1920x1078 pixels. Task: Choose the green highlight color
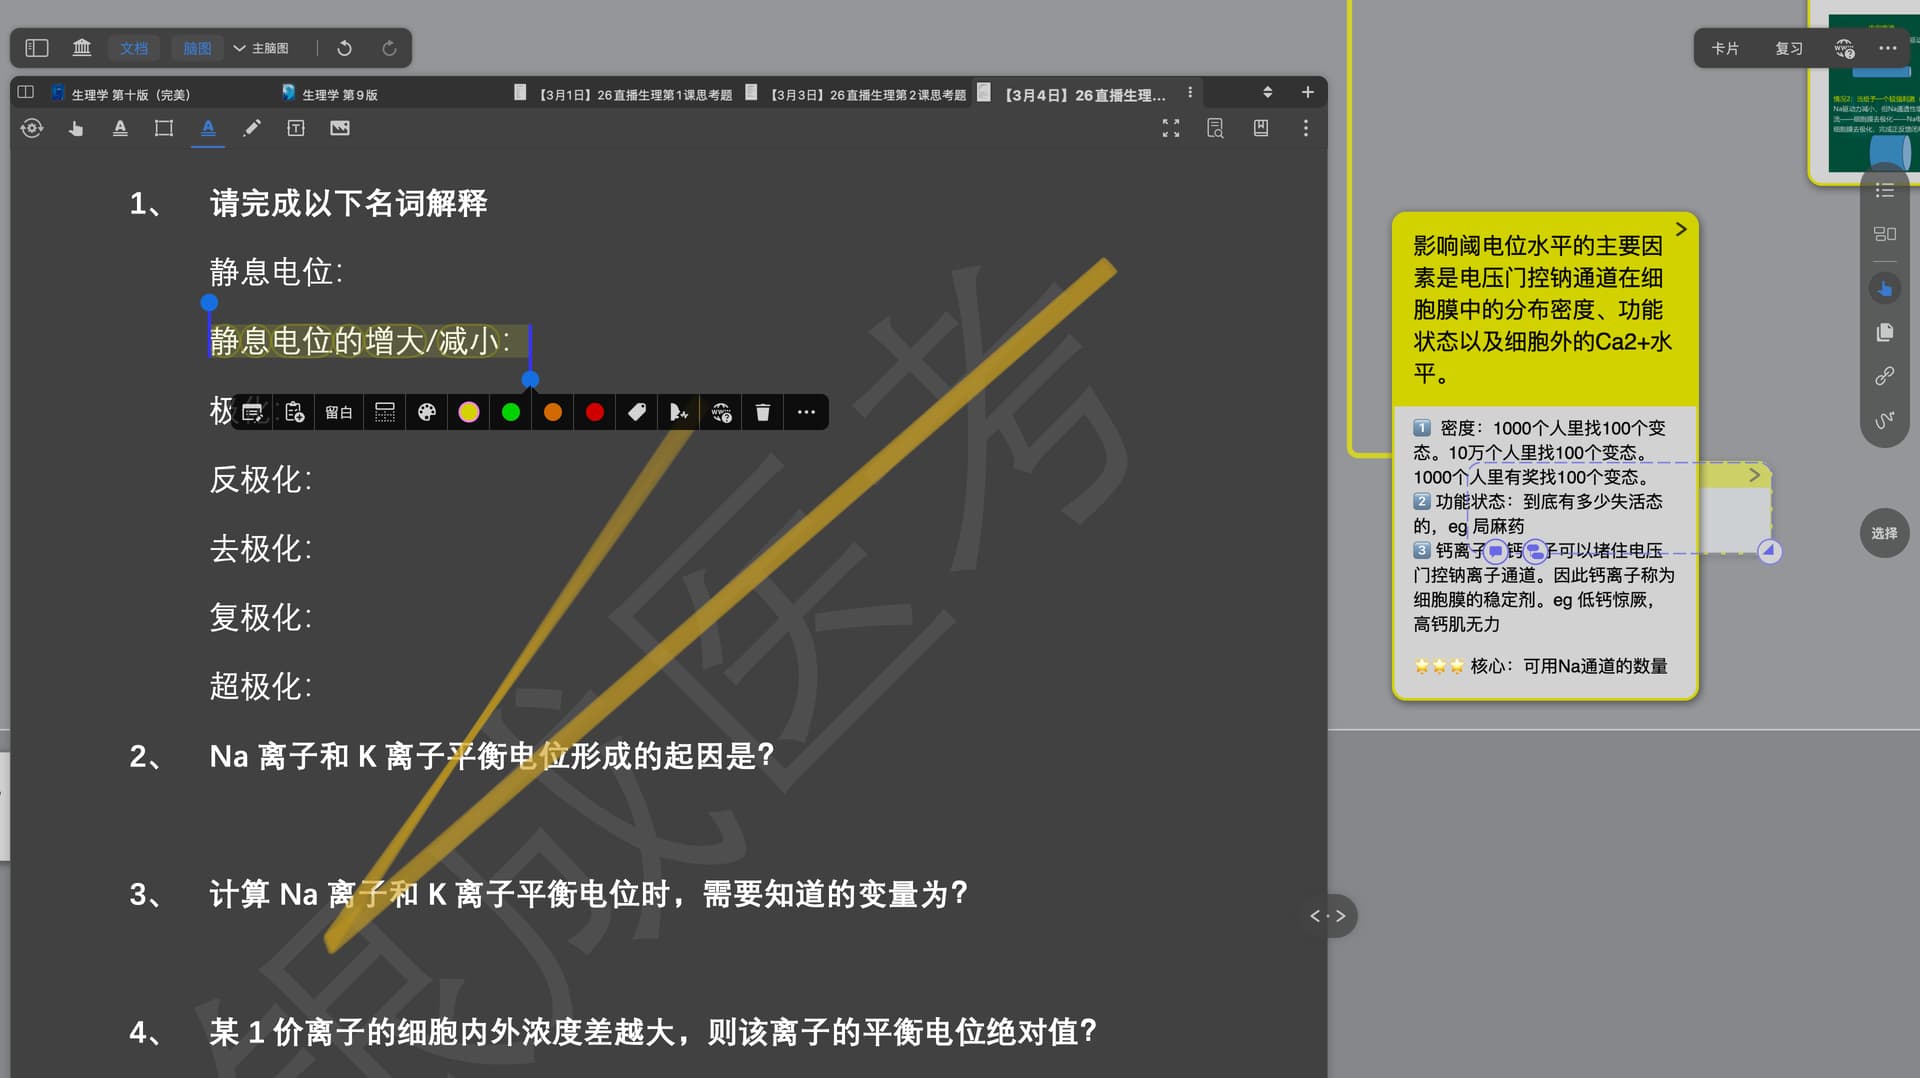[x=511, y=412]
